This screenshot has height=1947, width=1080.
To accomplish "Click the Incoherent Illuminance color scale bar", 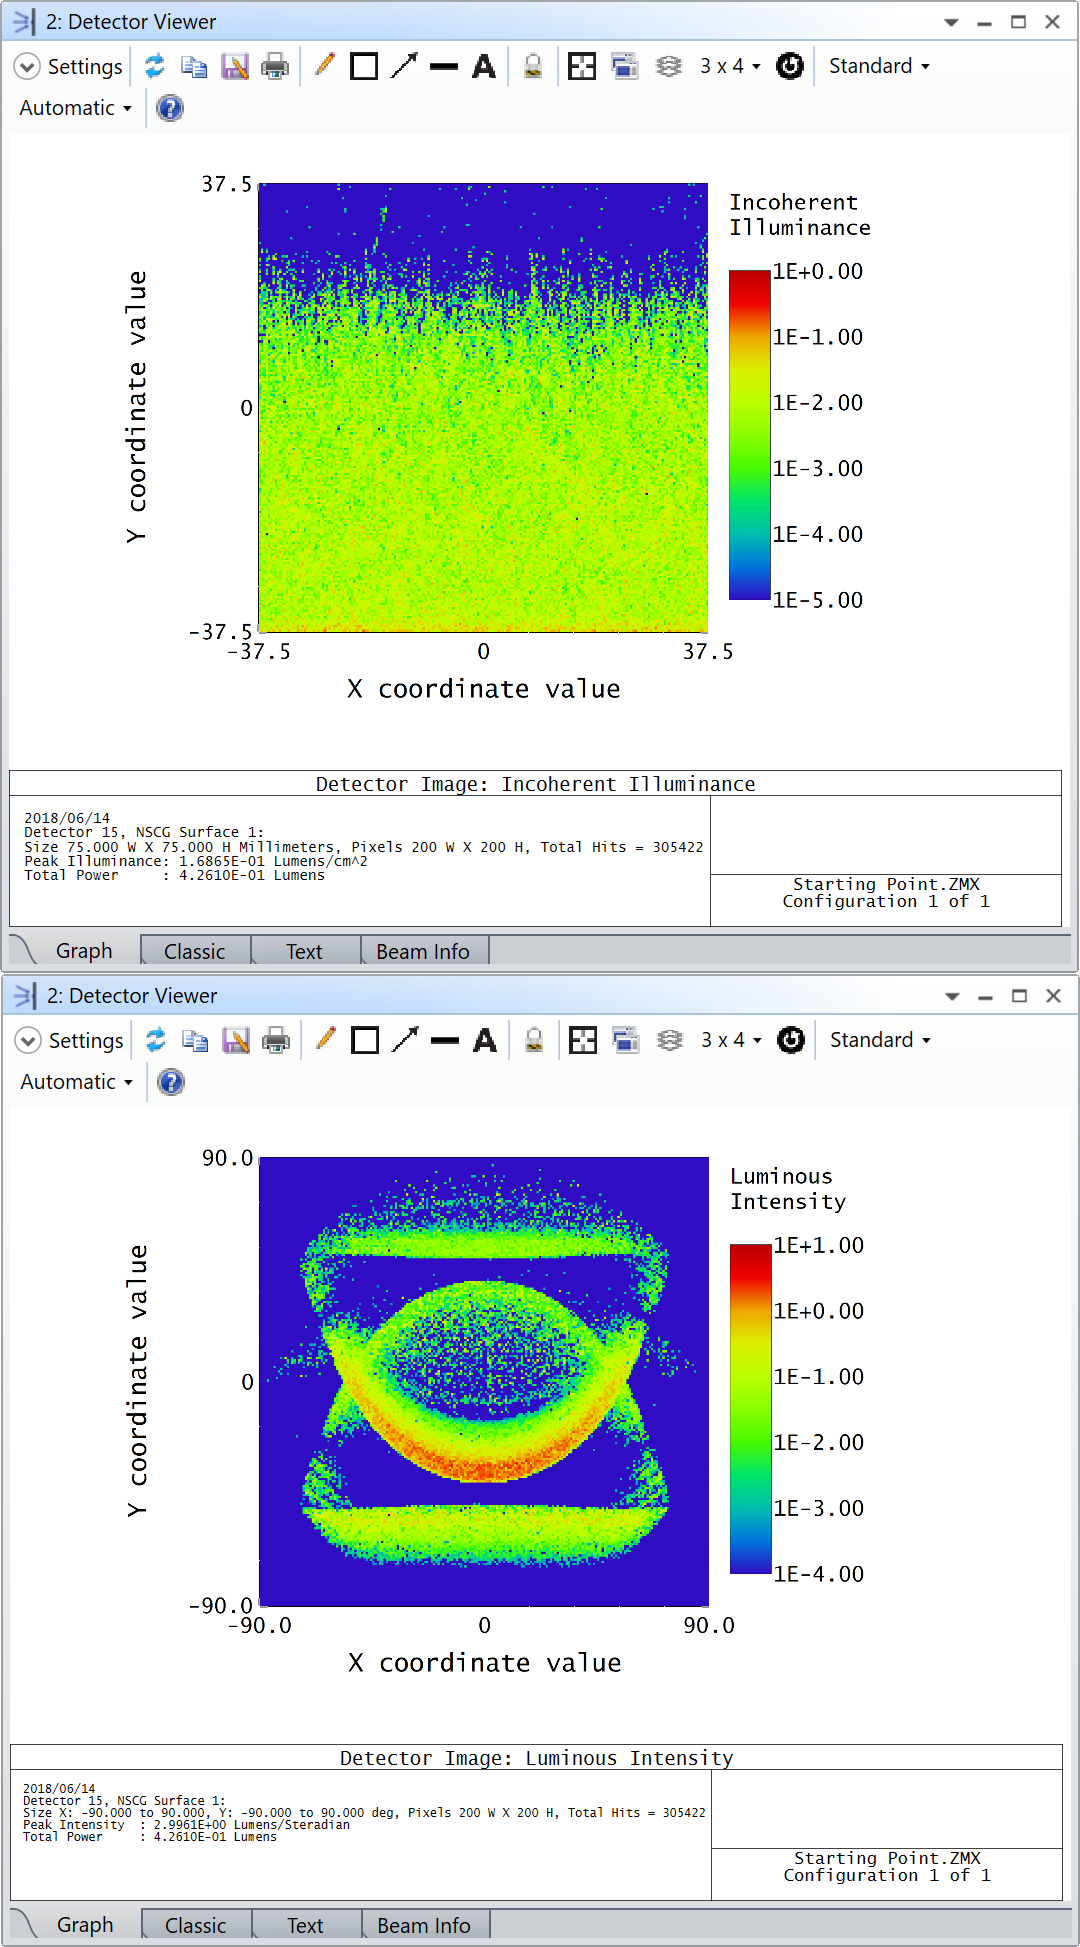I will coord(749,435).
